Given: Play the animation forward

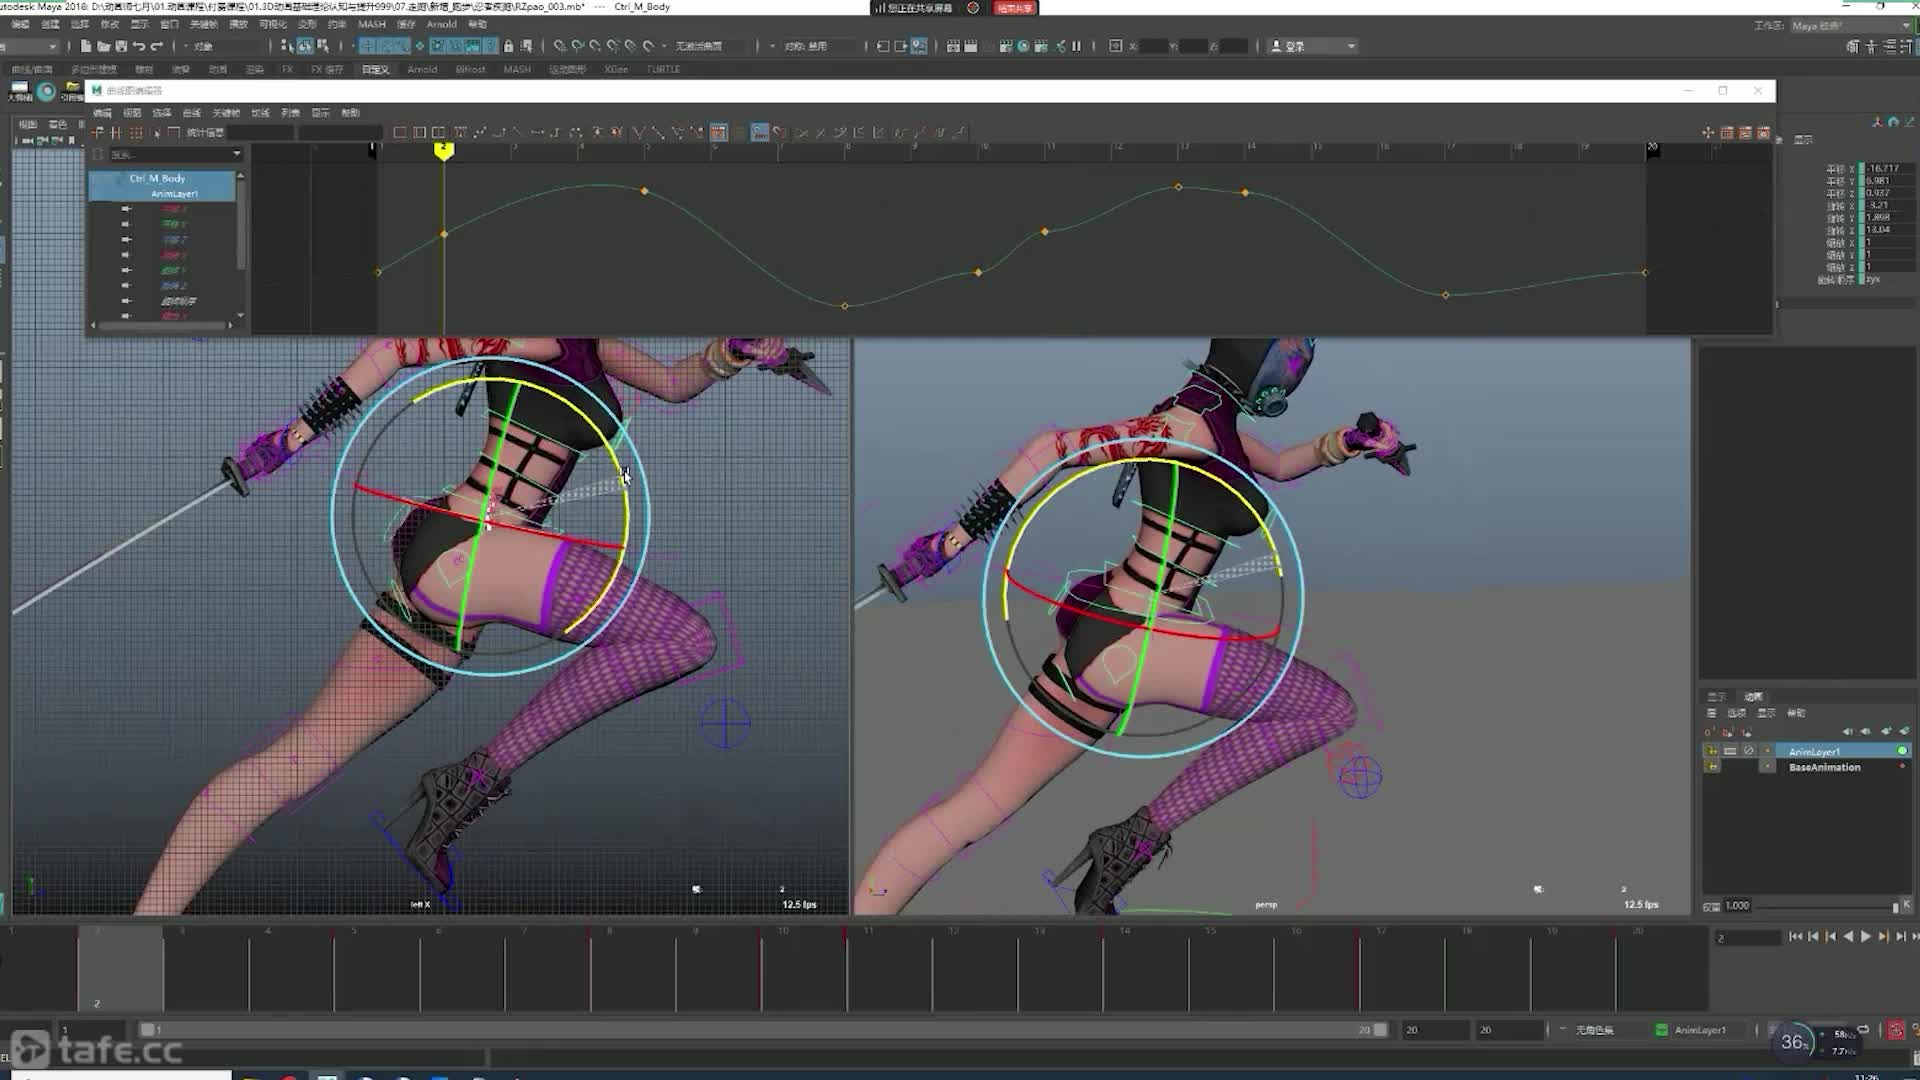Looking at the screenshot, I should 1866,937.
